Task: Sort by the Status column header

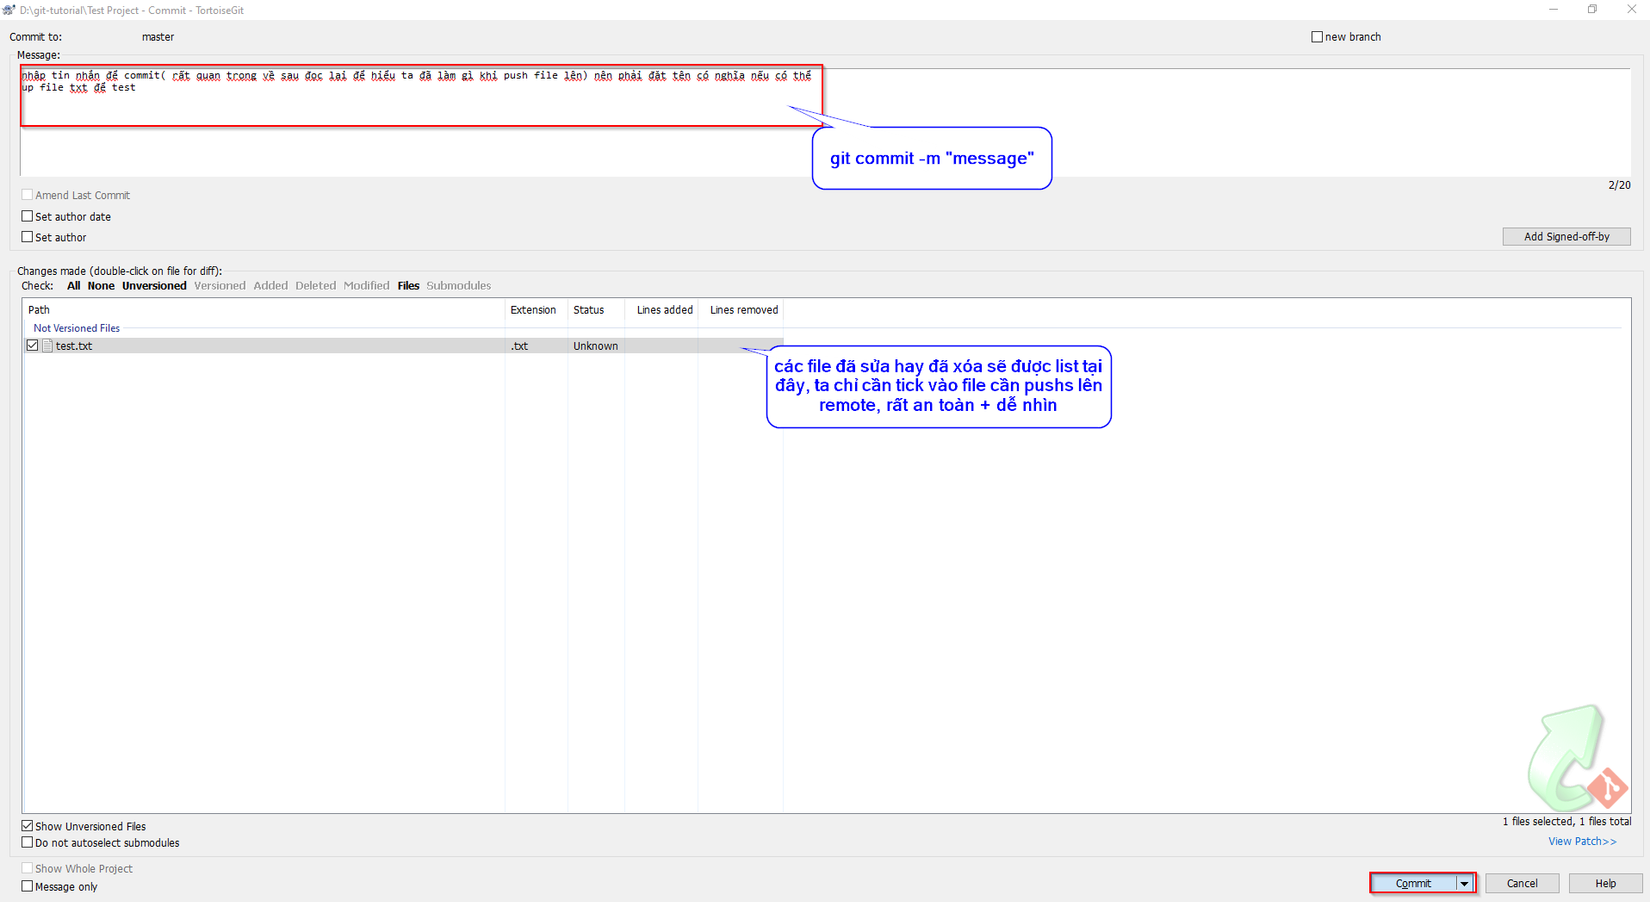Action: [596, 310]
